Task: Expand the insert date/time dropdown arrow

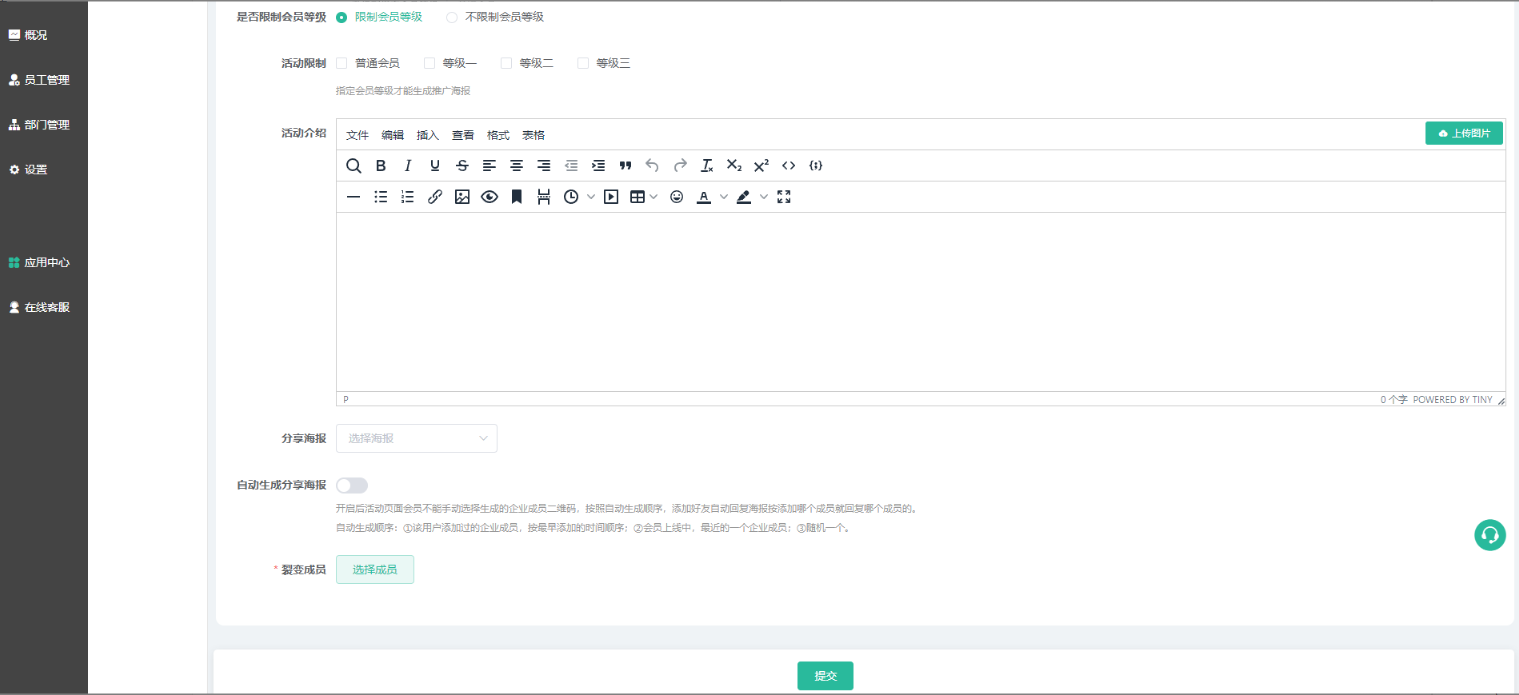Action: point(591,197)
